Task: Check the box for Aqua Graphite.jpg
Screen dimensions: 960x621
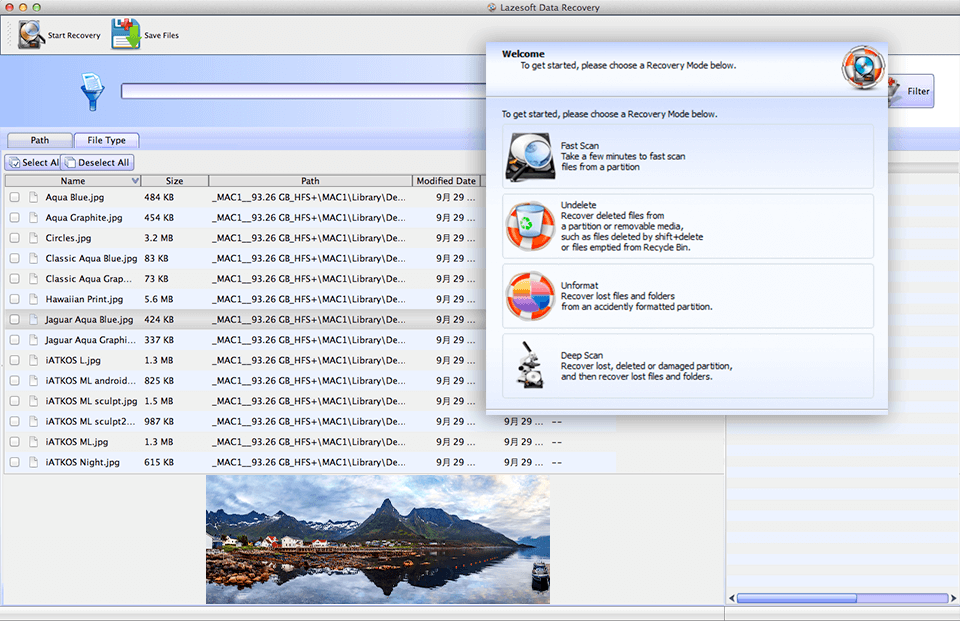Action: [15, 217]
